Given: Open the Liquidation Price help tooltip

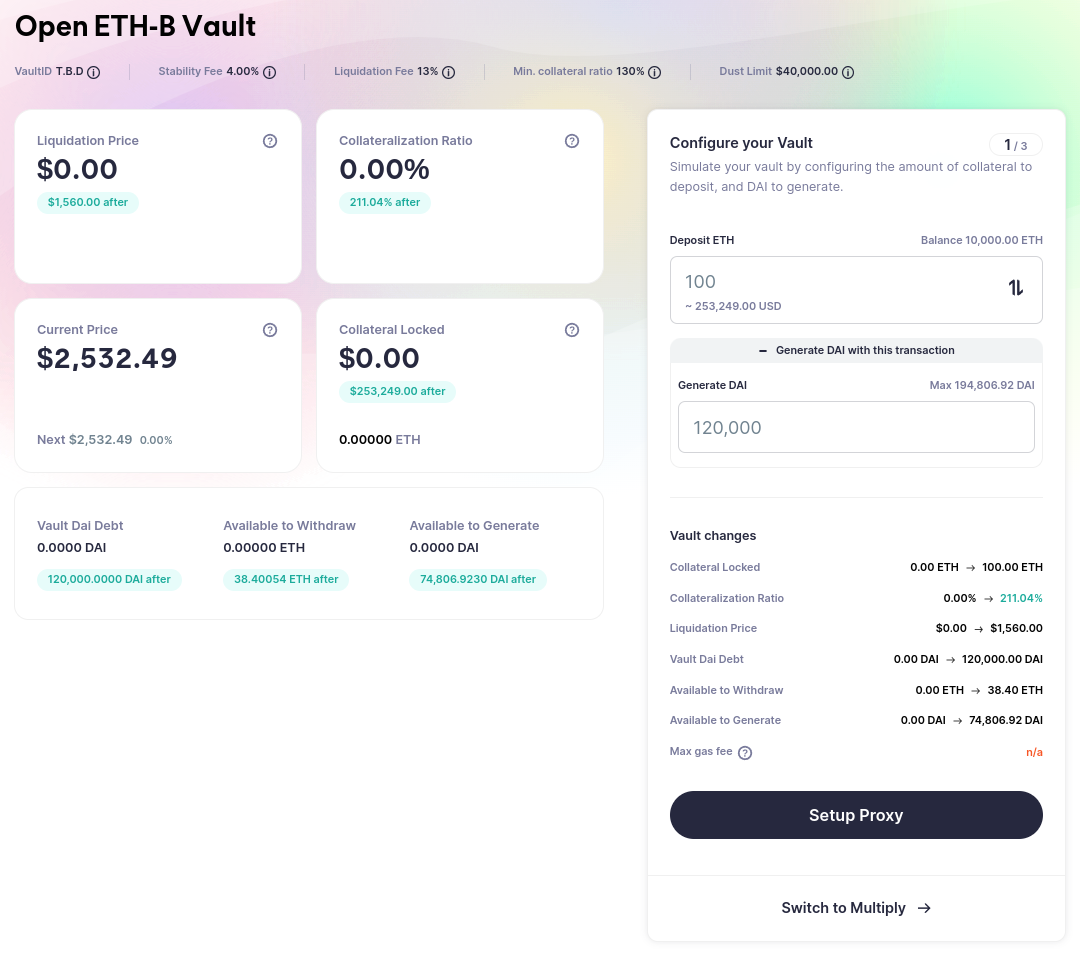Looking at the screenshot, I should tap(270, 141).
